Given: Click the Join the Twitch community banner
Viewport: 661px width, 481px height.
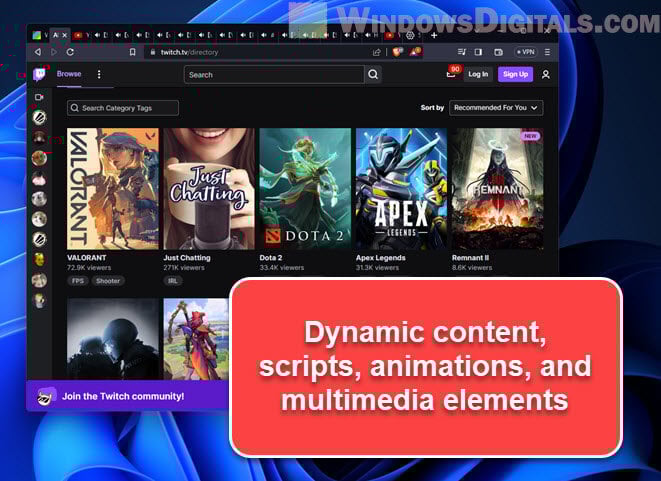Looking at the screenshot, I should coord(128,396).
